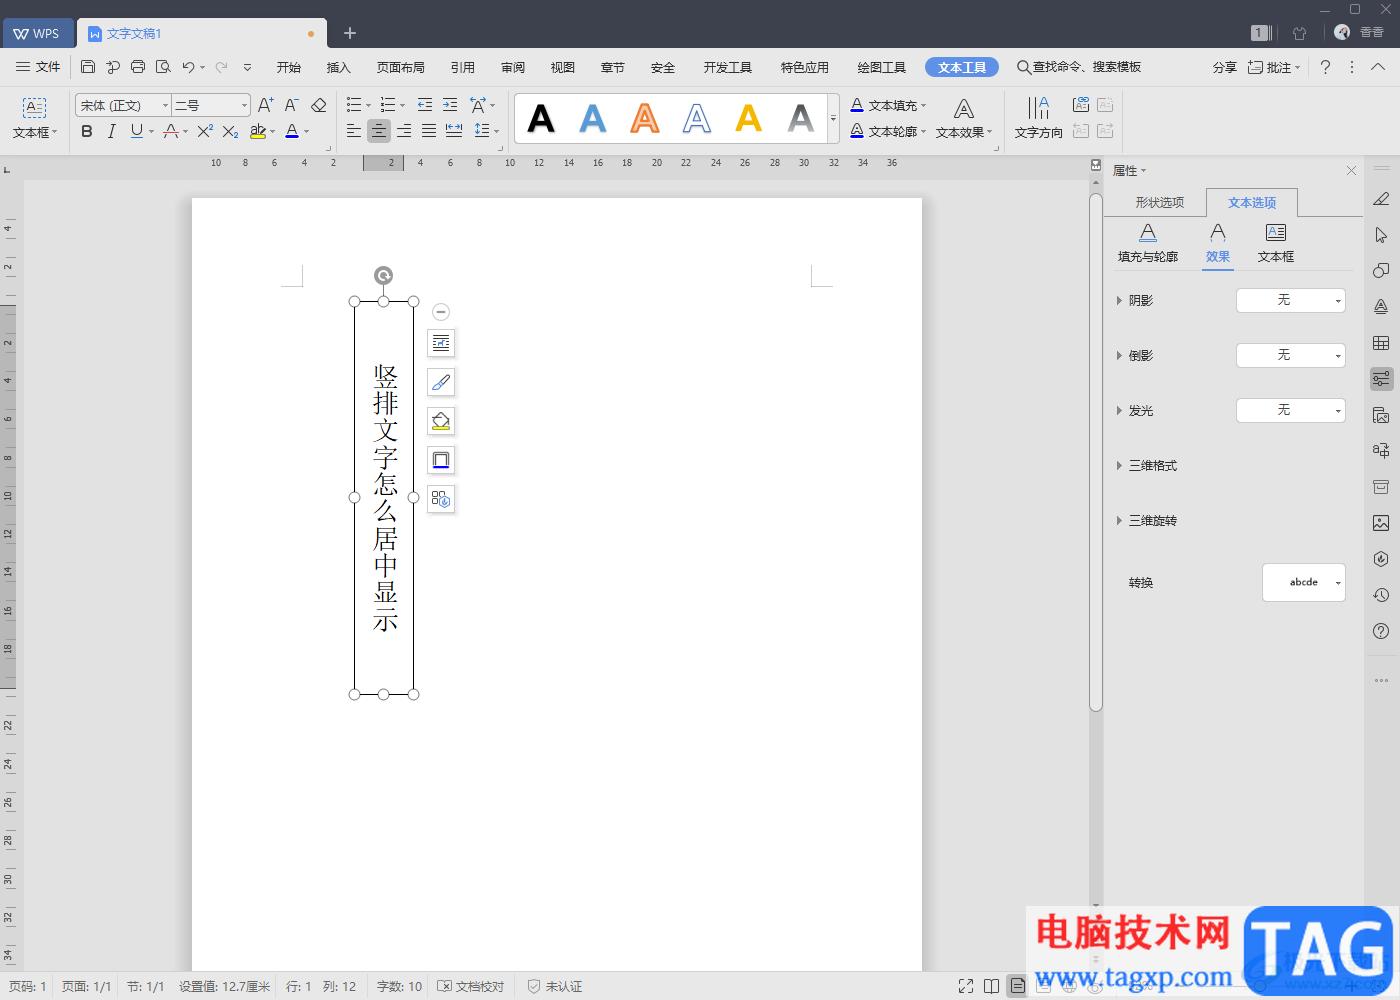Click the shape outline icon beside text box
This screenshot has height=1000, width=1400.
tap(441, 460)
